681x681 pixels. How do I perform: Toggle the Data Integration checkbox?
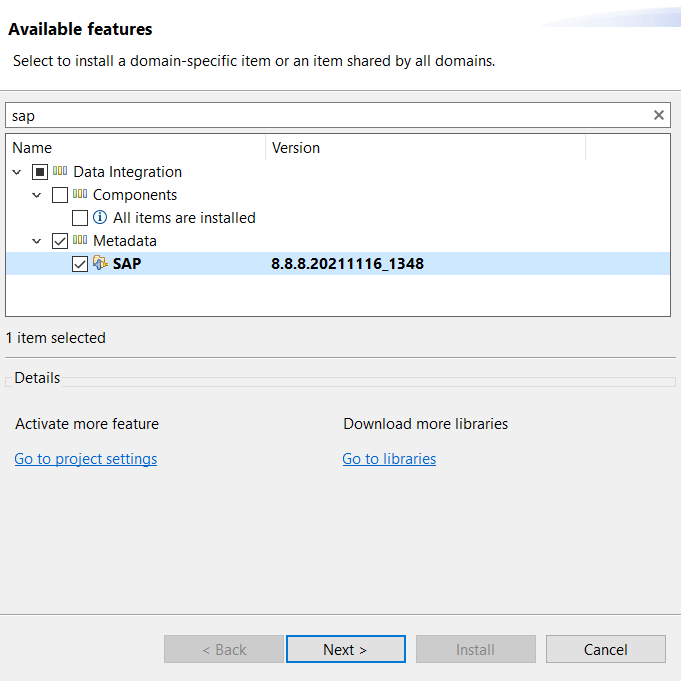pyautogui.click(x=40, y=172)
